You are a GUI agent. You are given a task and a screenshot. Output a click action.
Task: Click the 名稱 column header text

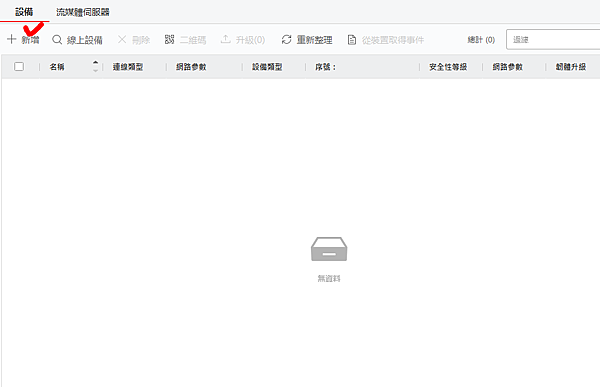tap(57, 67)
